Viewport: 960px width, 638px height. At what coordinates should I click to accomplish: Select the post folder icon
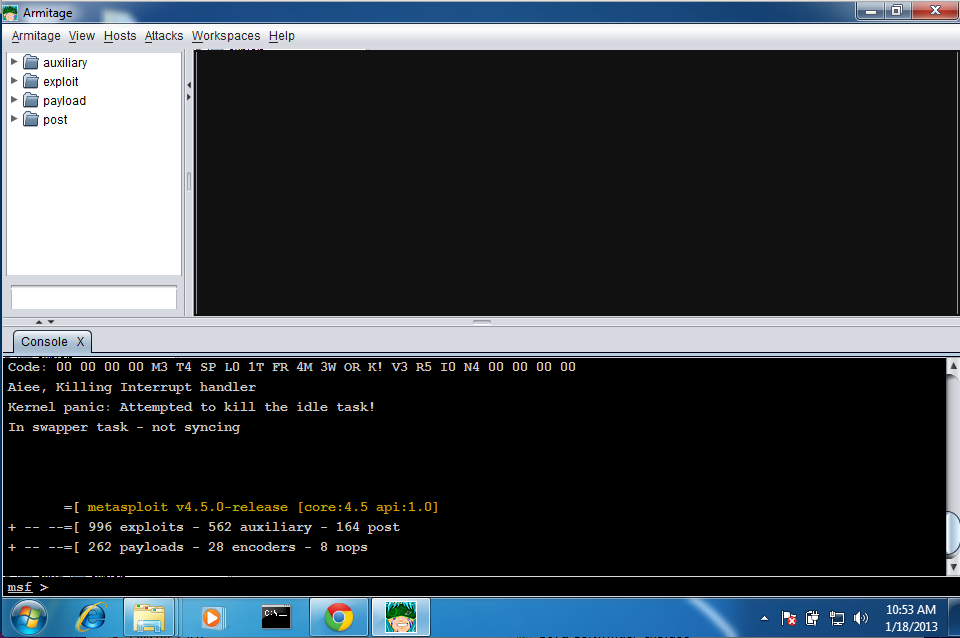[x=31, y=119]
